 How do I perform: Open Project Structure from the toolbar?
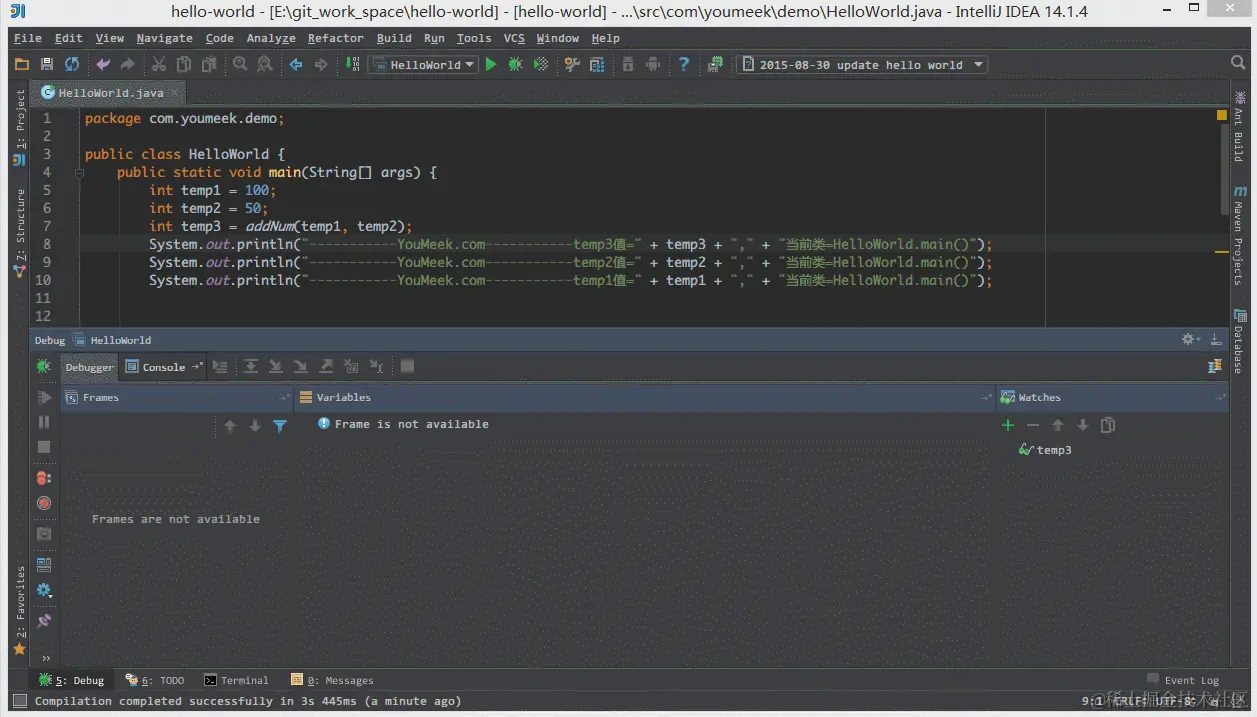(597, 64)
